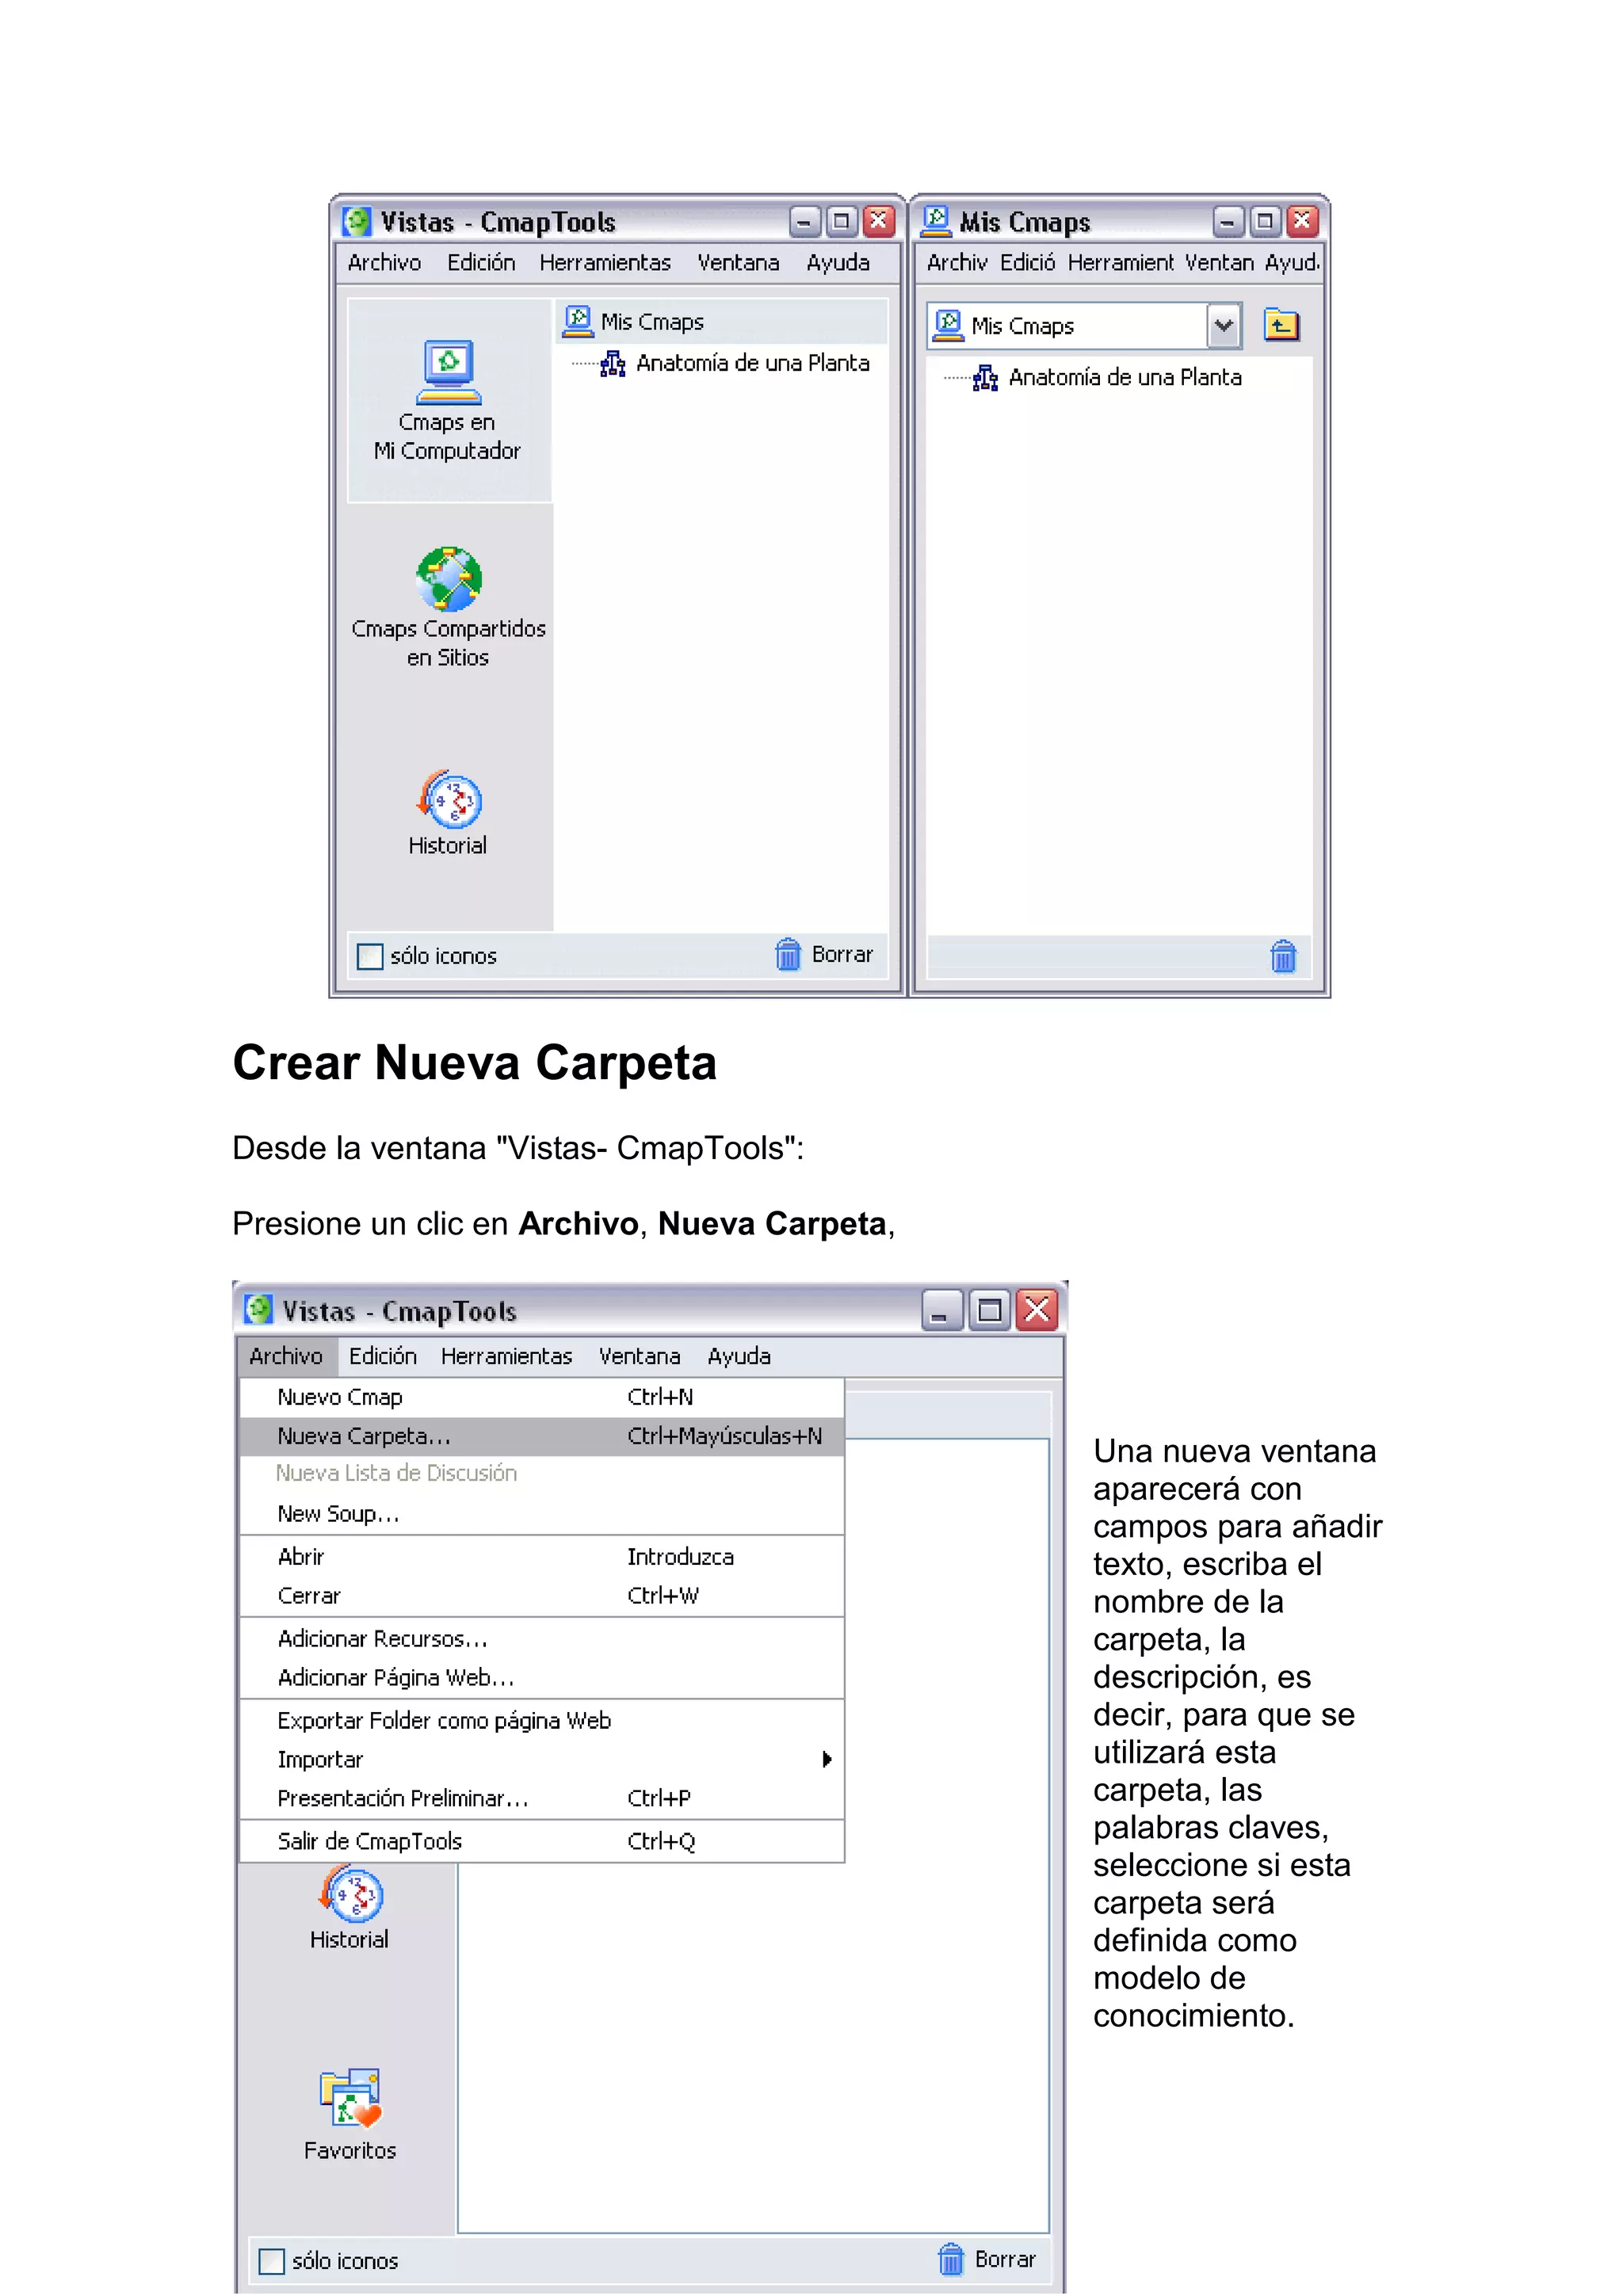The image size is (1623, 2296).
Task: Choose Presentación Preliminar… menu entry
Action: 542,1798
